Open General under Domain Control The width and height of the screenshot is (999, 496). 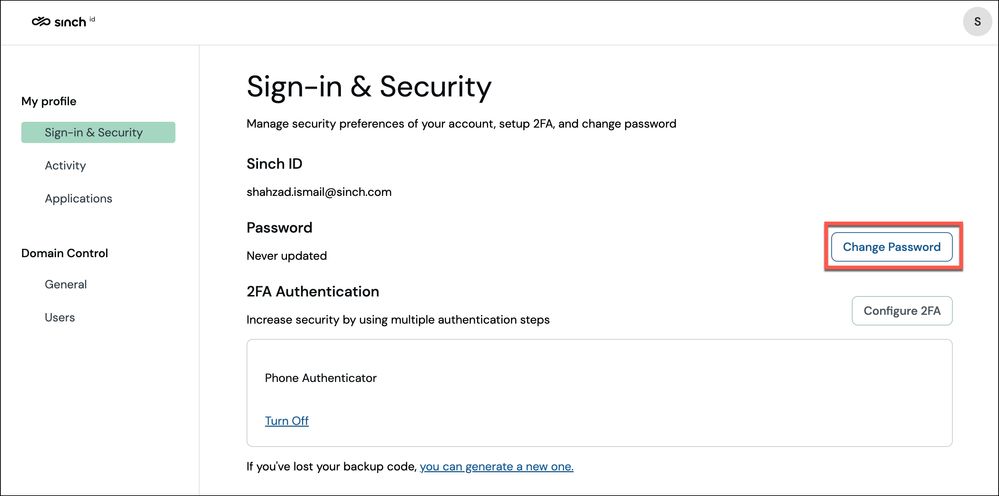66,284
